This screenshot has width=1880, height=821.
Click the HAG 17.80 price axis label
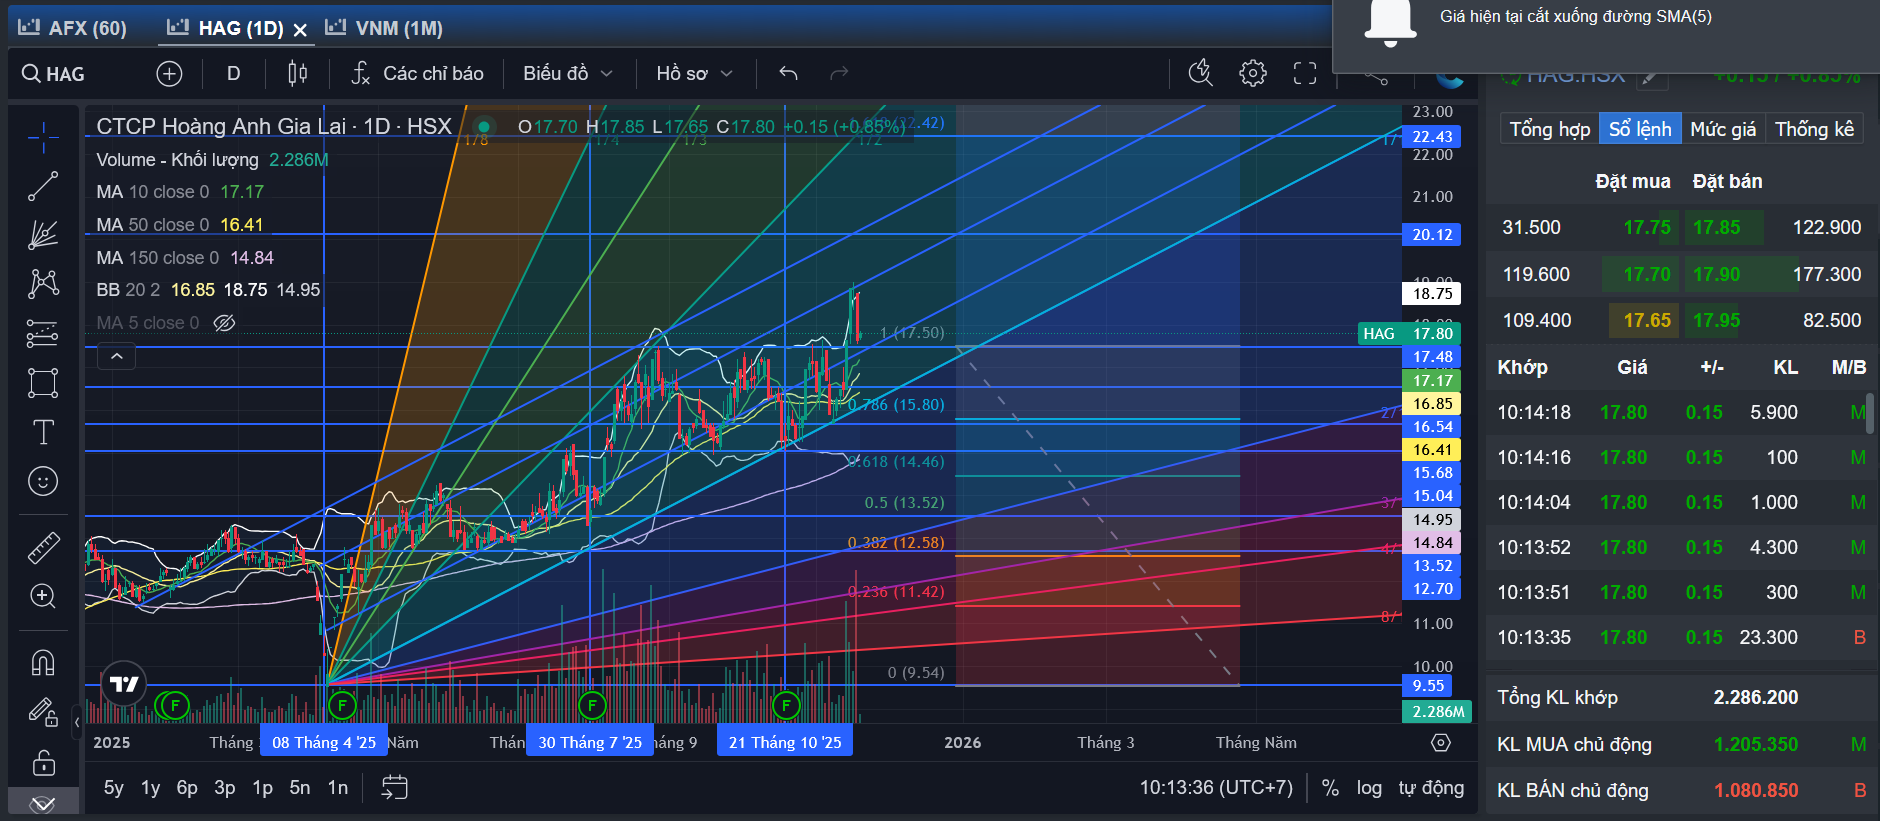(1410, 334)
